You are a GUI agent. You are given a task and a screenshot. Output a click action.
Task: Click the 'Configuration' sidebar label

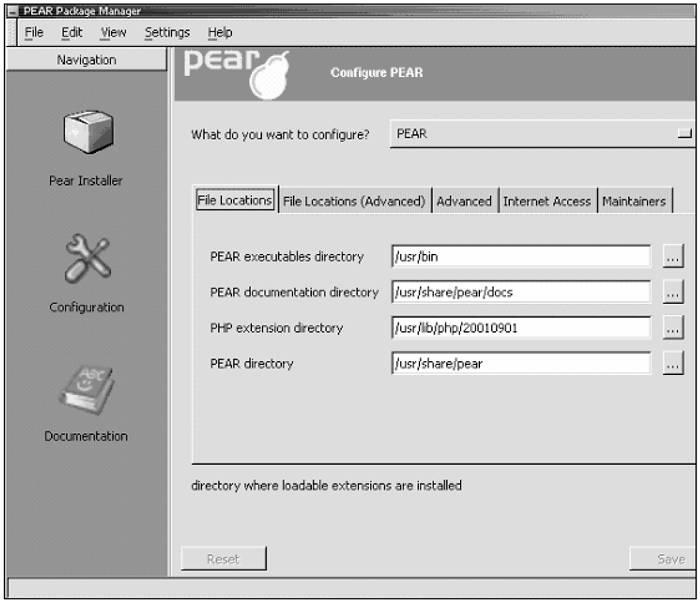click(x=87, y=307)
